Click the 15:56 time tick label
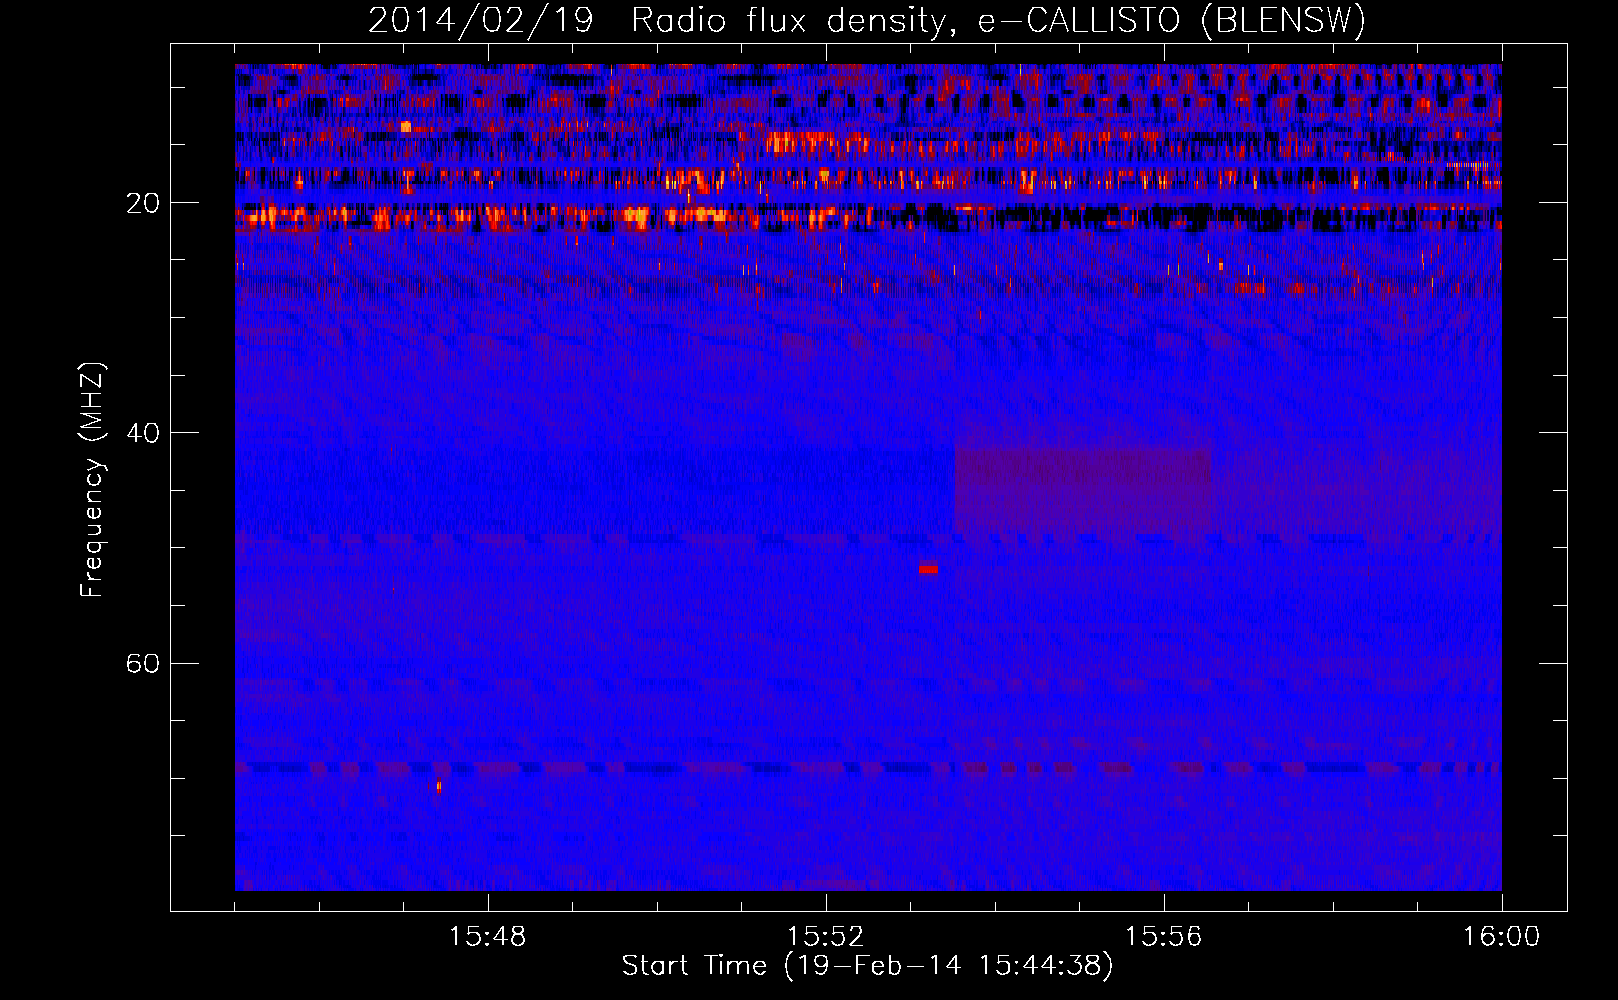 click(x=1163, y=937)
